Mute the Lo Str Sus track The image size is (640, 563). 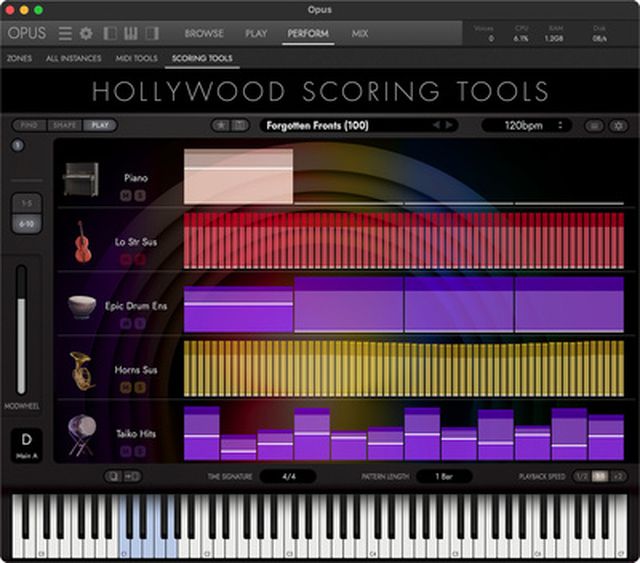coord(126,260)
